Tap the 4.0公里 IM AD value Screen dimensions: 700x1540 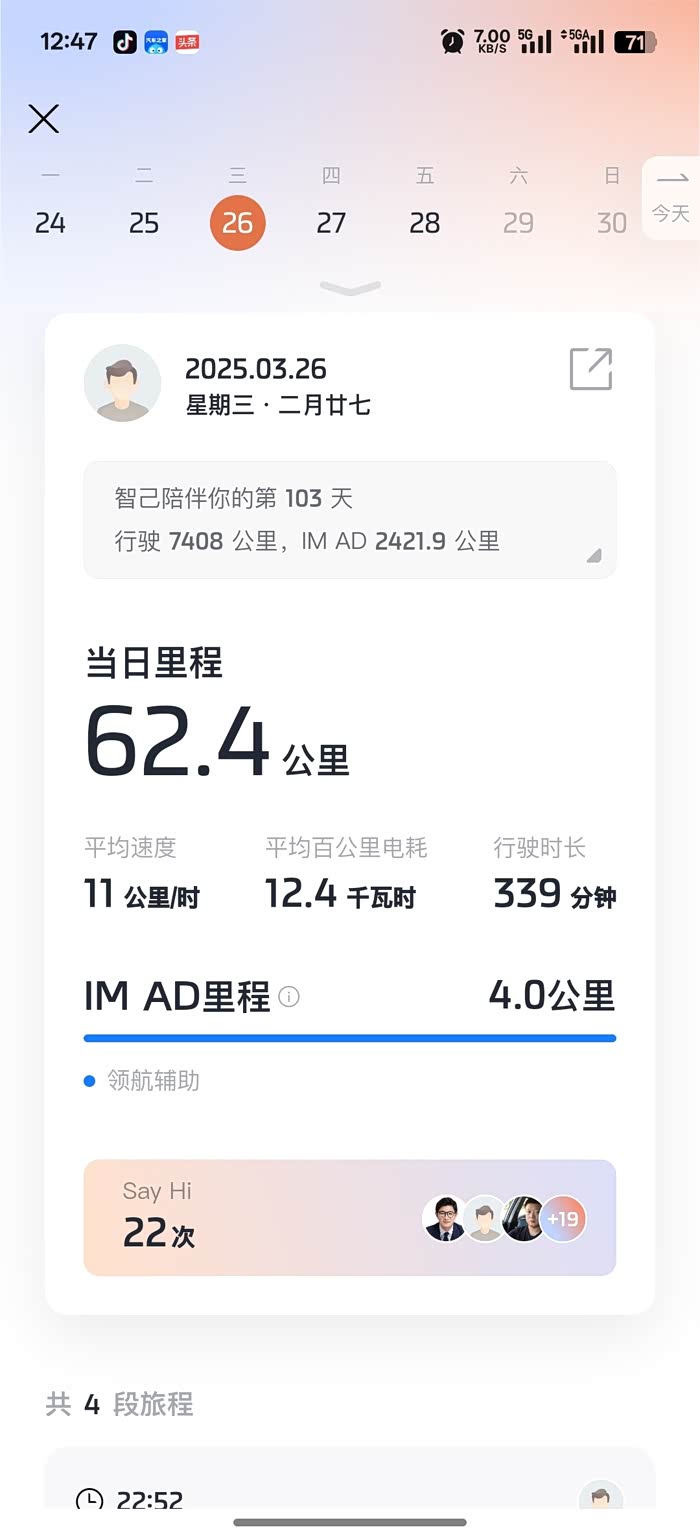tap(552, 995)
